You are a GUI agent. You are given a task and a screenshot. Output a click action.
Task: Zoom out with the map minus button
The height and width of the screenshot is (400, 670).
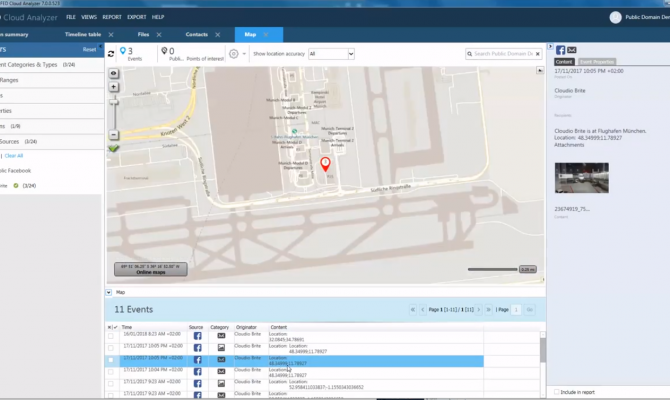point(114,135)
